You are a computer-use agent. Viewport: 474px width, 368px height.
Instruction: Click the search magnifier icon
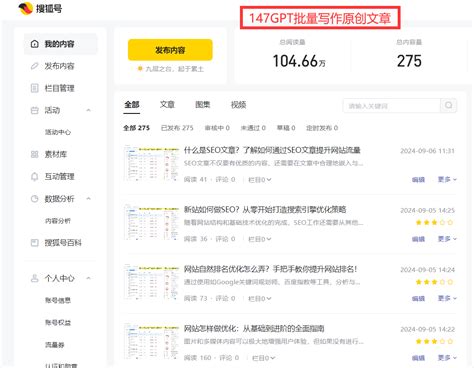point(449,105)
